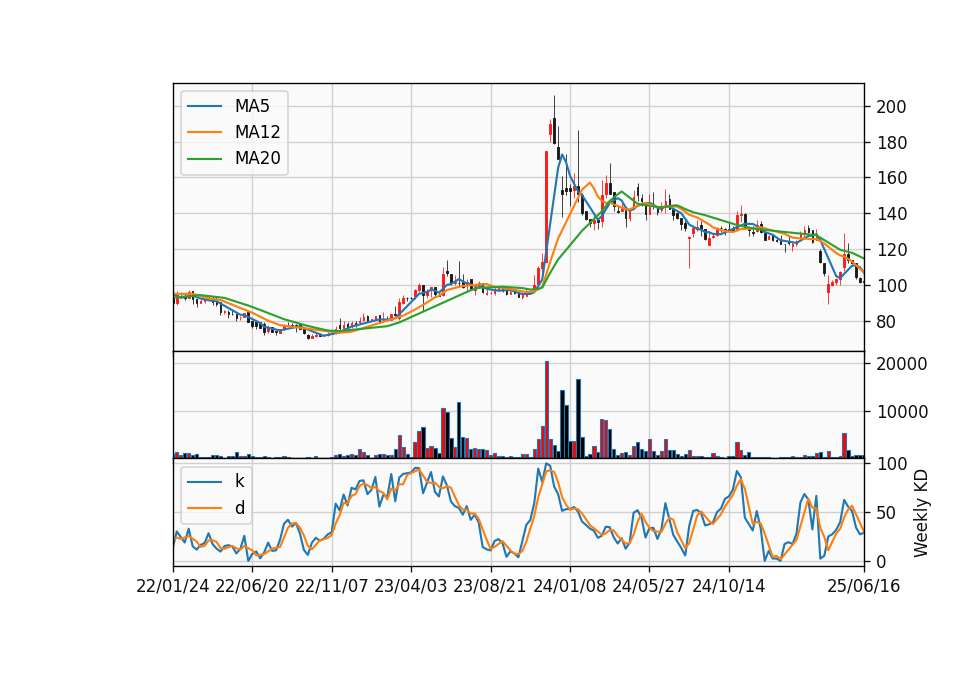Click the 25/06/16 date tick label

click(864, 586)
